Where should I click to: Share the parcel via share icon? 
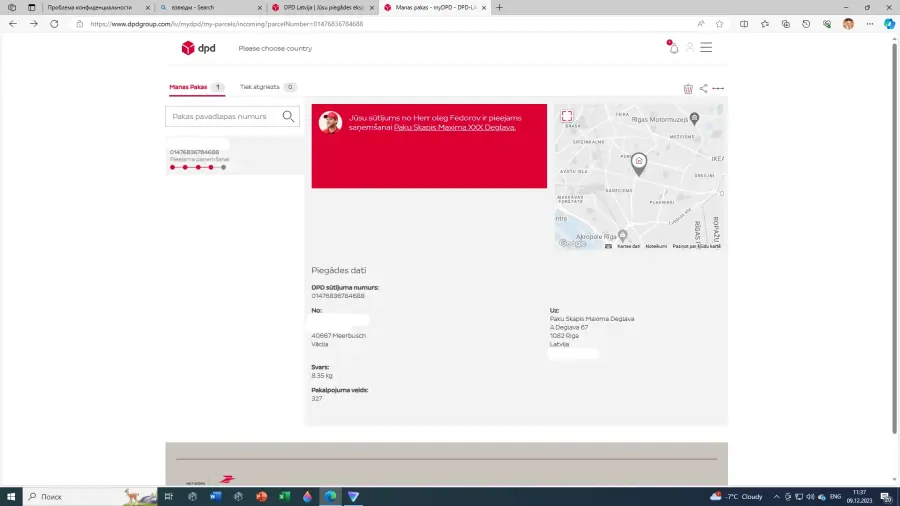pyautogui.click(x=703, y=88)
